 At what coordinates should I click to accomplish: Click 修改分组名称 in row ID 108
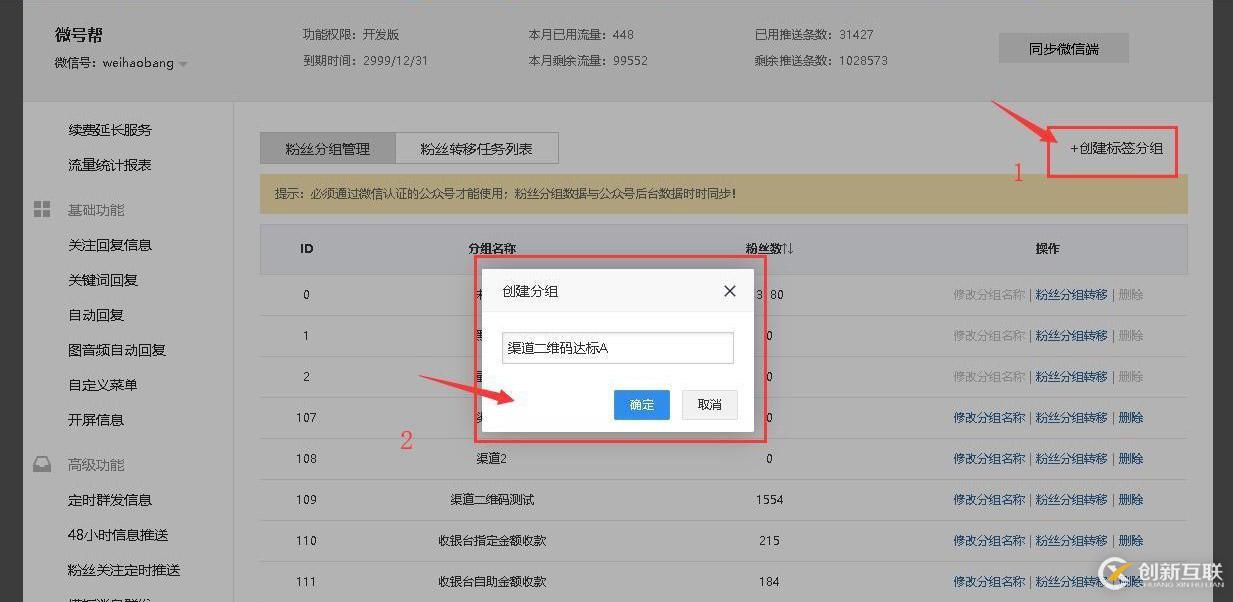[989, 458]
